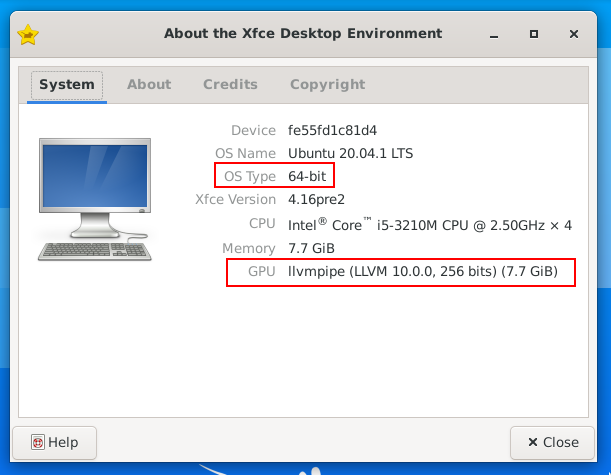Close the window using the title bar X

[574, 34]
